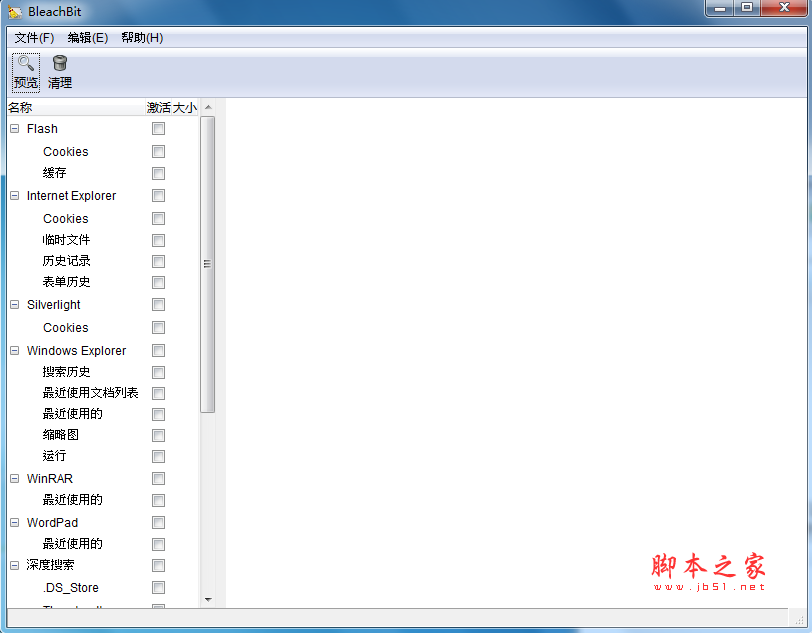Click the 名称 column header

(x=76, y=108)
